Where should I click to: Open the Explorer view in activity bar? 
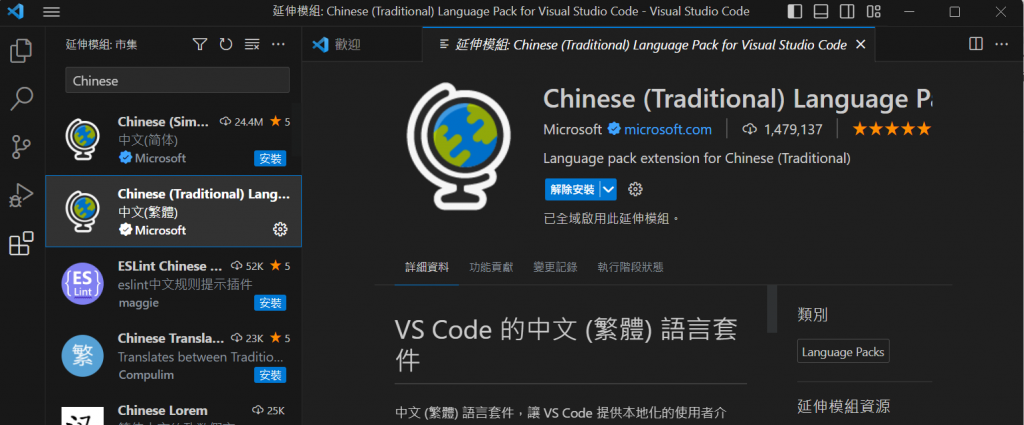coord(22,51)
